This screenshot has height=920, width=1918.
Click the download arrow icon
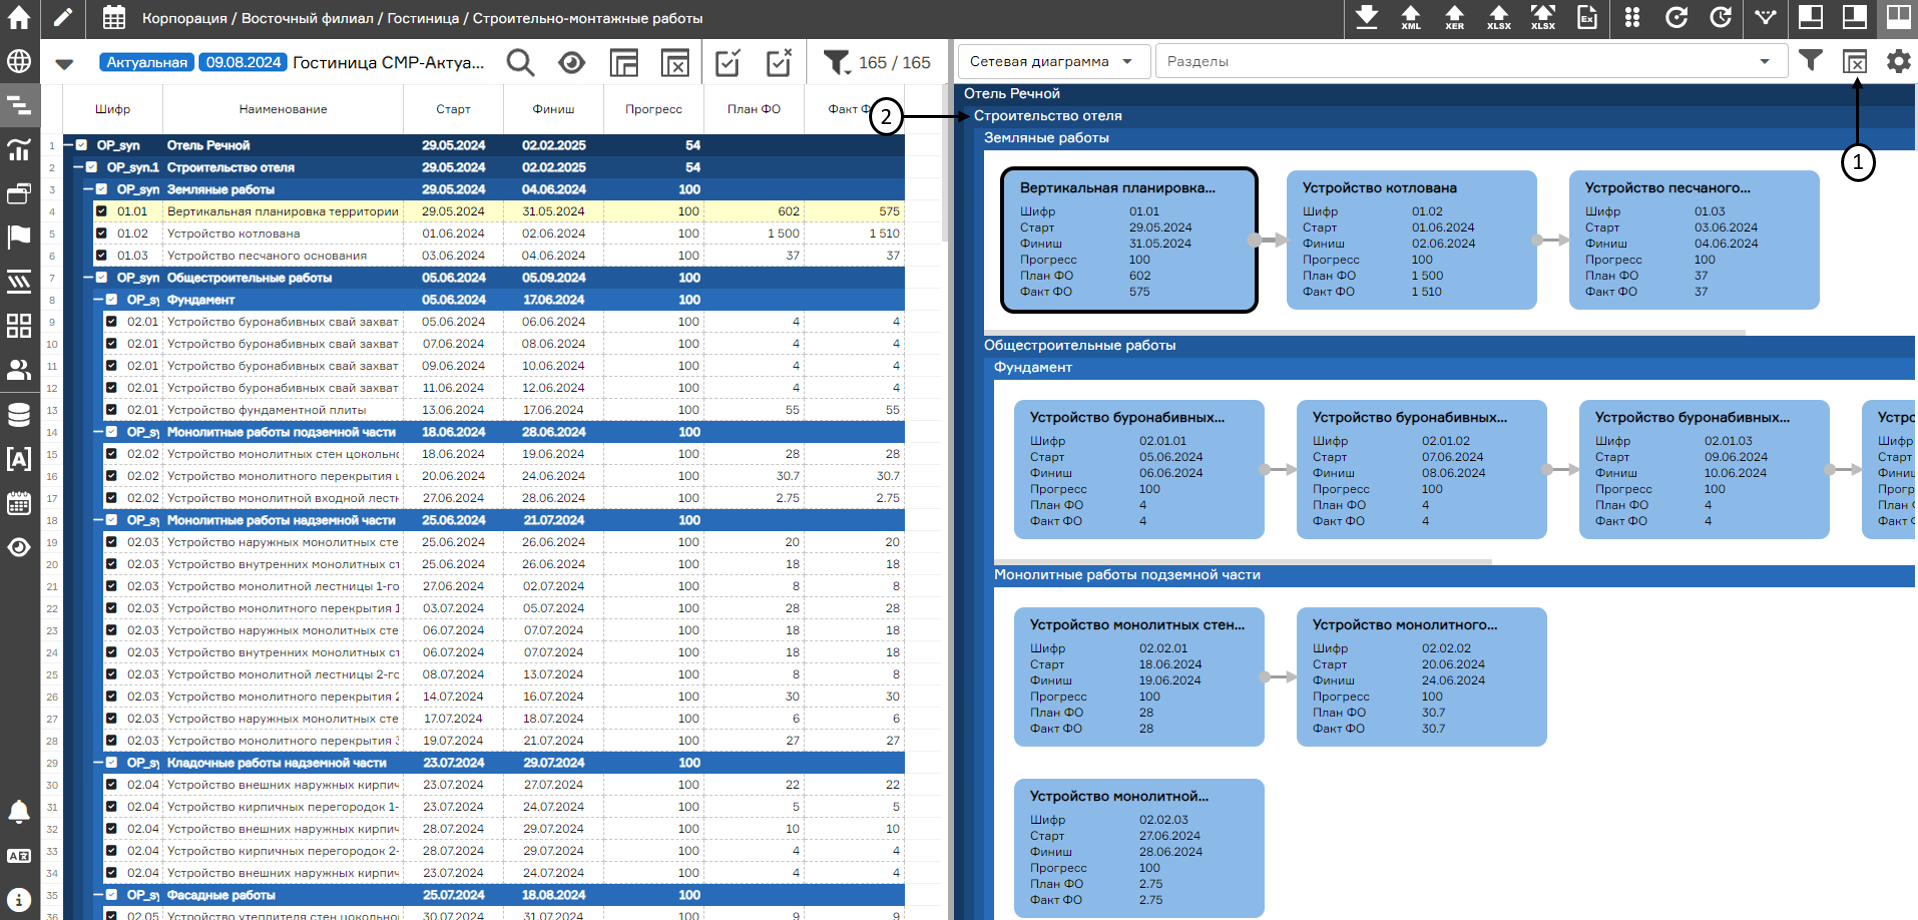1366,17
